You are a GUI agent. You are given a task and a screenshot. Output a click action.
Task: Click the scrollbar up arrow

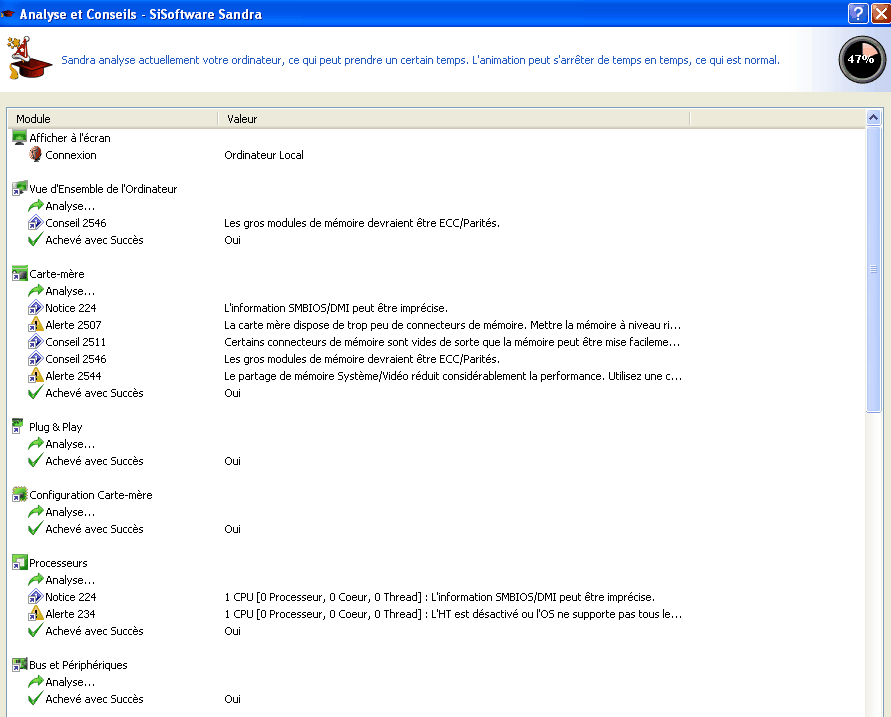tap(873, 118)
